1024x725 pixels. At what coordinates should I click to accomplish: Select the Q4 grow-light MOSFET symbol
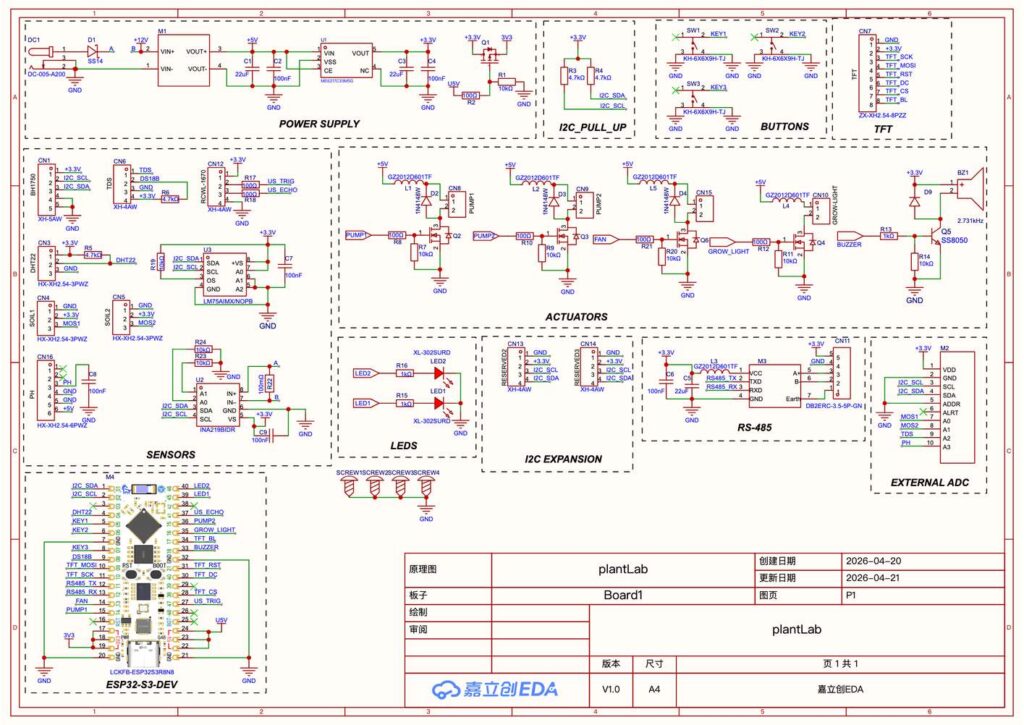(x=805, y=242)
